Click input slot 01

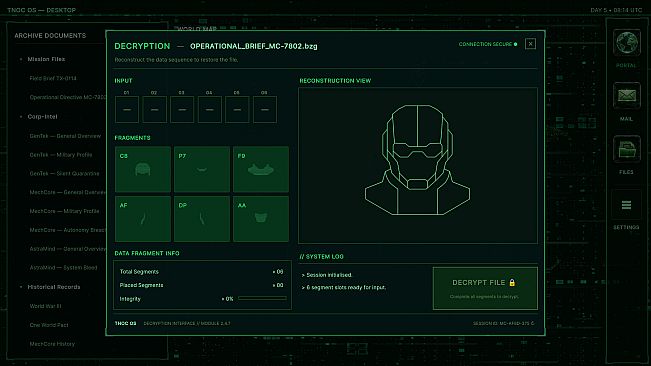tap(127, 110)
